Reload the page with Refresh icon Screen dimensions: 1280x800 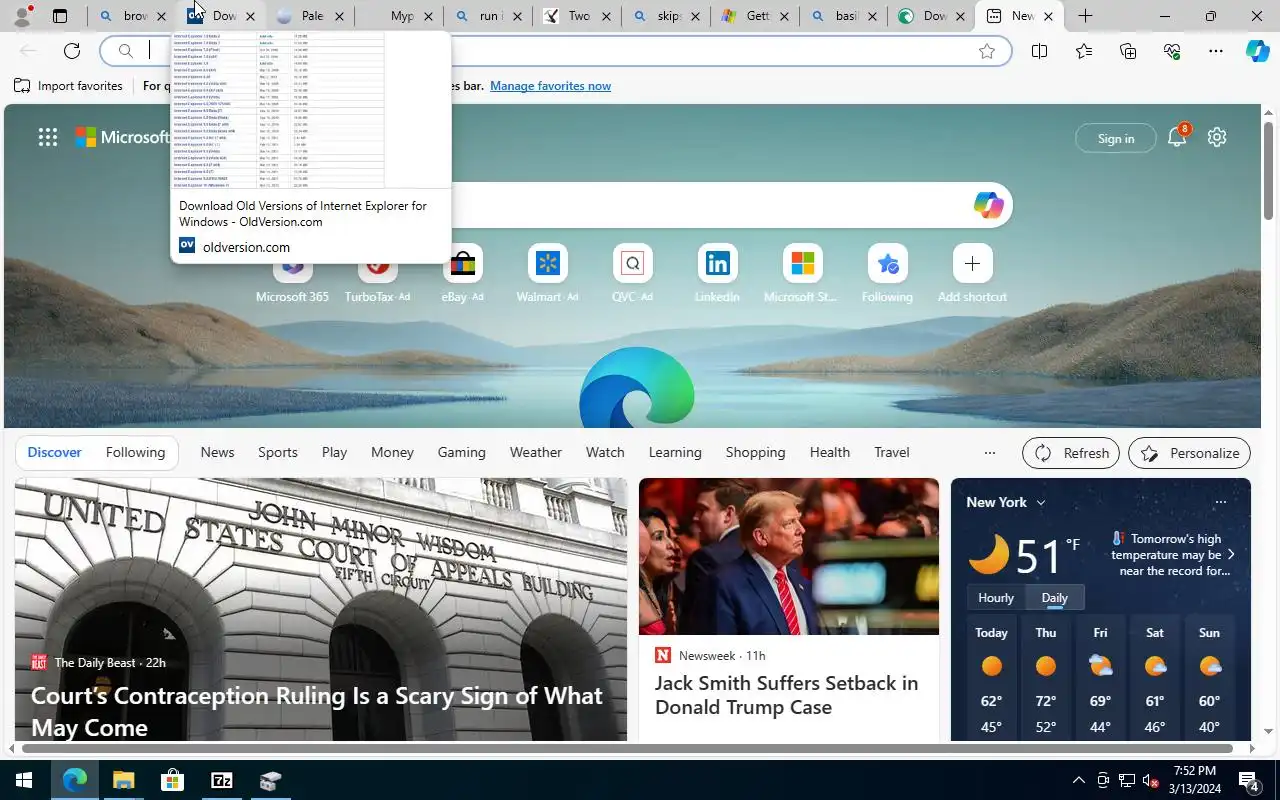coord(72,51)
